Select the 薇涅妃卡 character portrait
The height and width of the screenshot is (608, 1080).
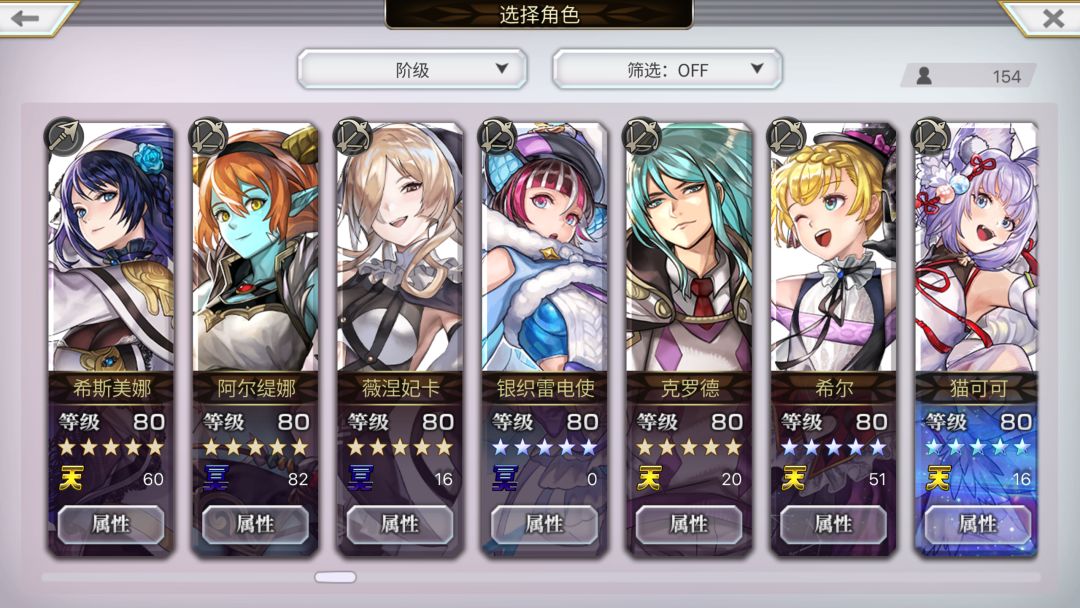(x=399, y=248)
